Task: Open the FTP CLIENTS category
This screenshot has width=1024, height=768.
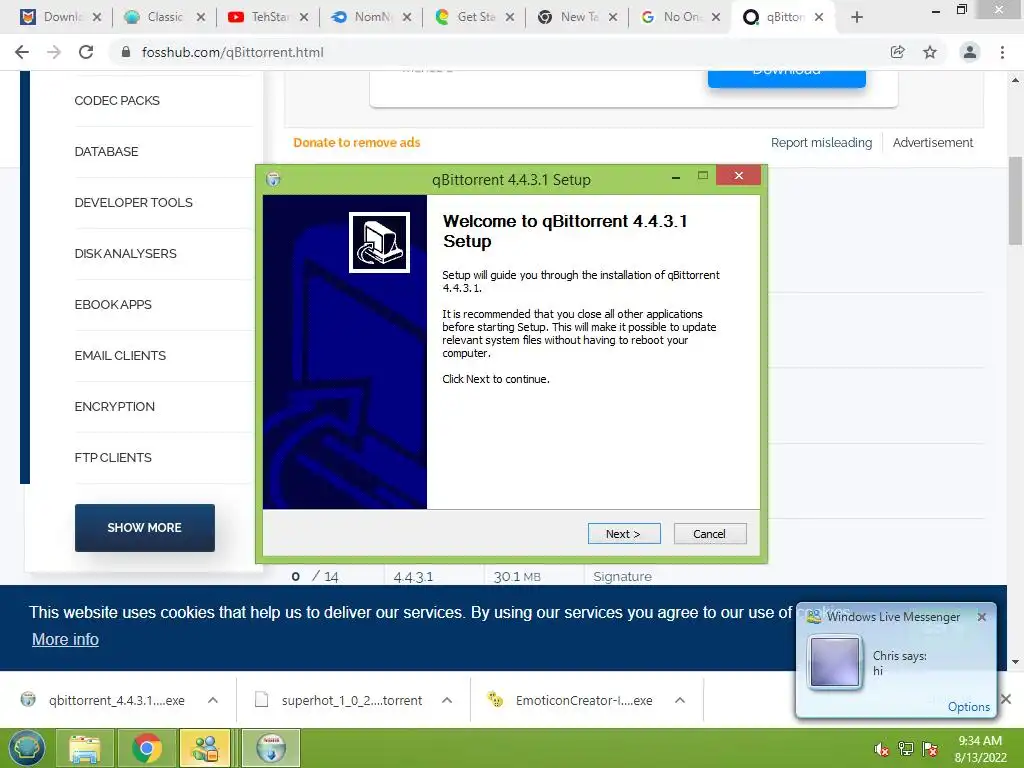Action: [113, 457]
